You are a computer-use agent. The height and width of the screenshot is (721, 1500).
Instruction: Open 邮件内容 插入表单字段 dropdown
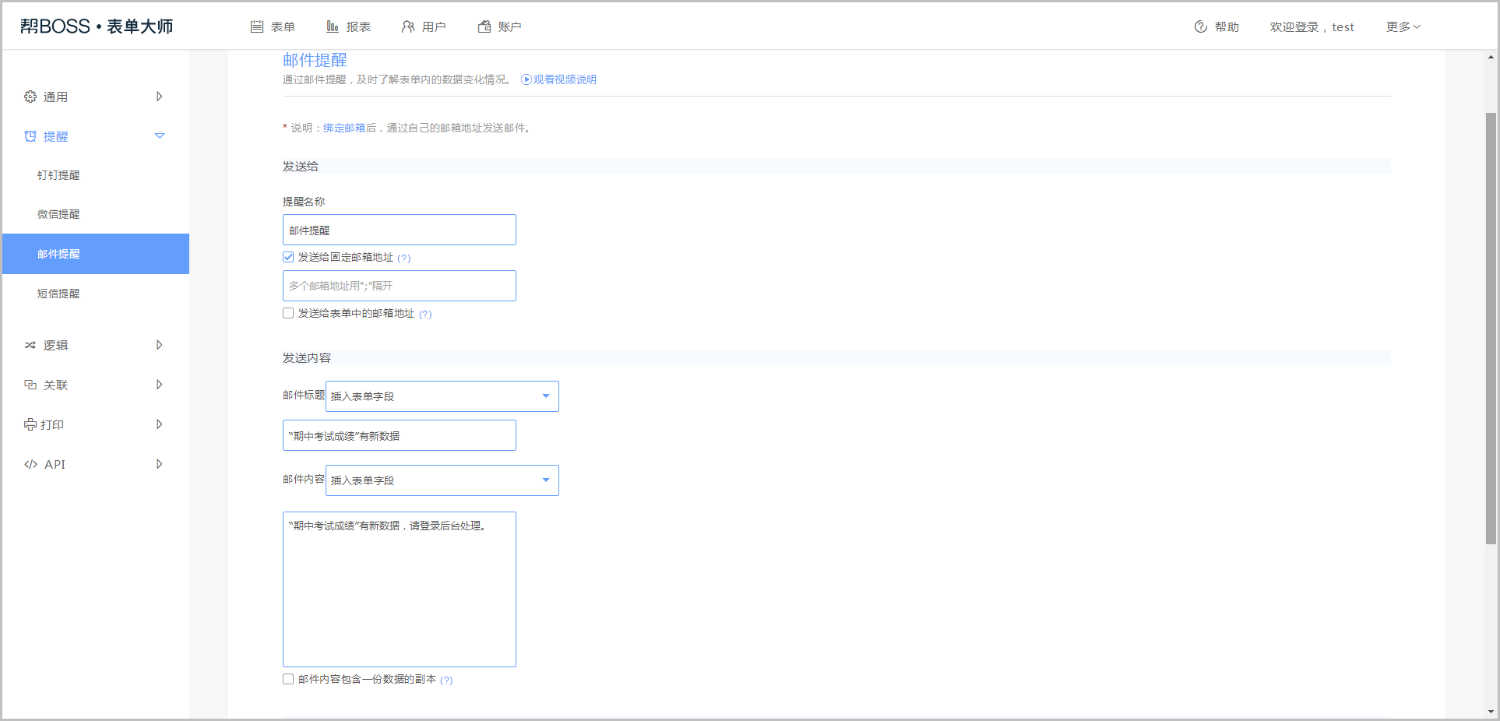pyautogui.click(x=442, y=480)
